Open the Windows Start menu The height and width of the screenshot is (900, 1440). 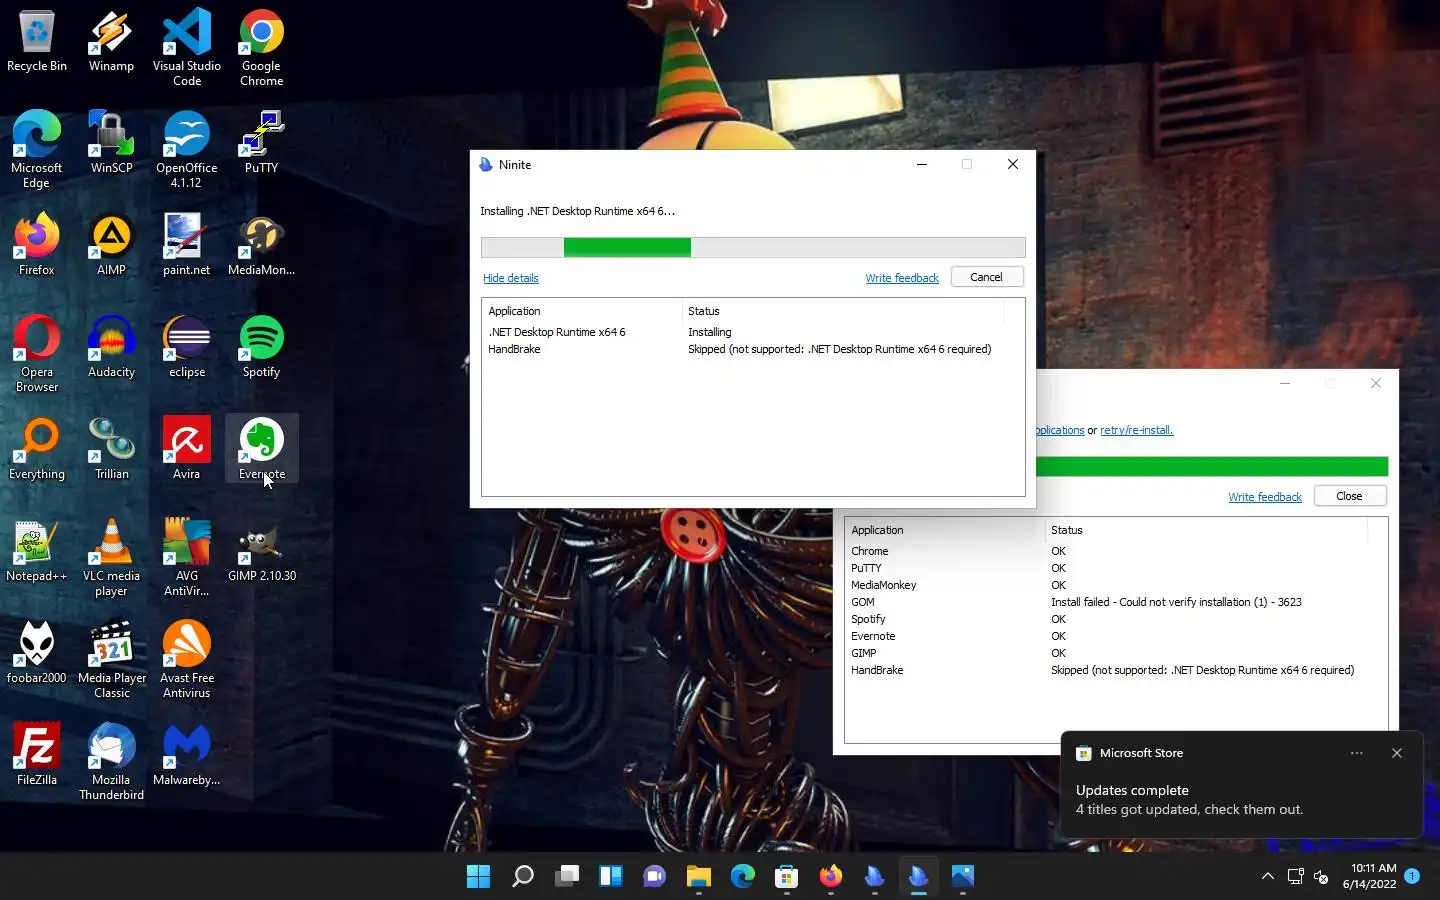tap(478, 876)
